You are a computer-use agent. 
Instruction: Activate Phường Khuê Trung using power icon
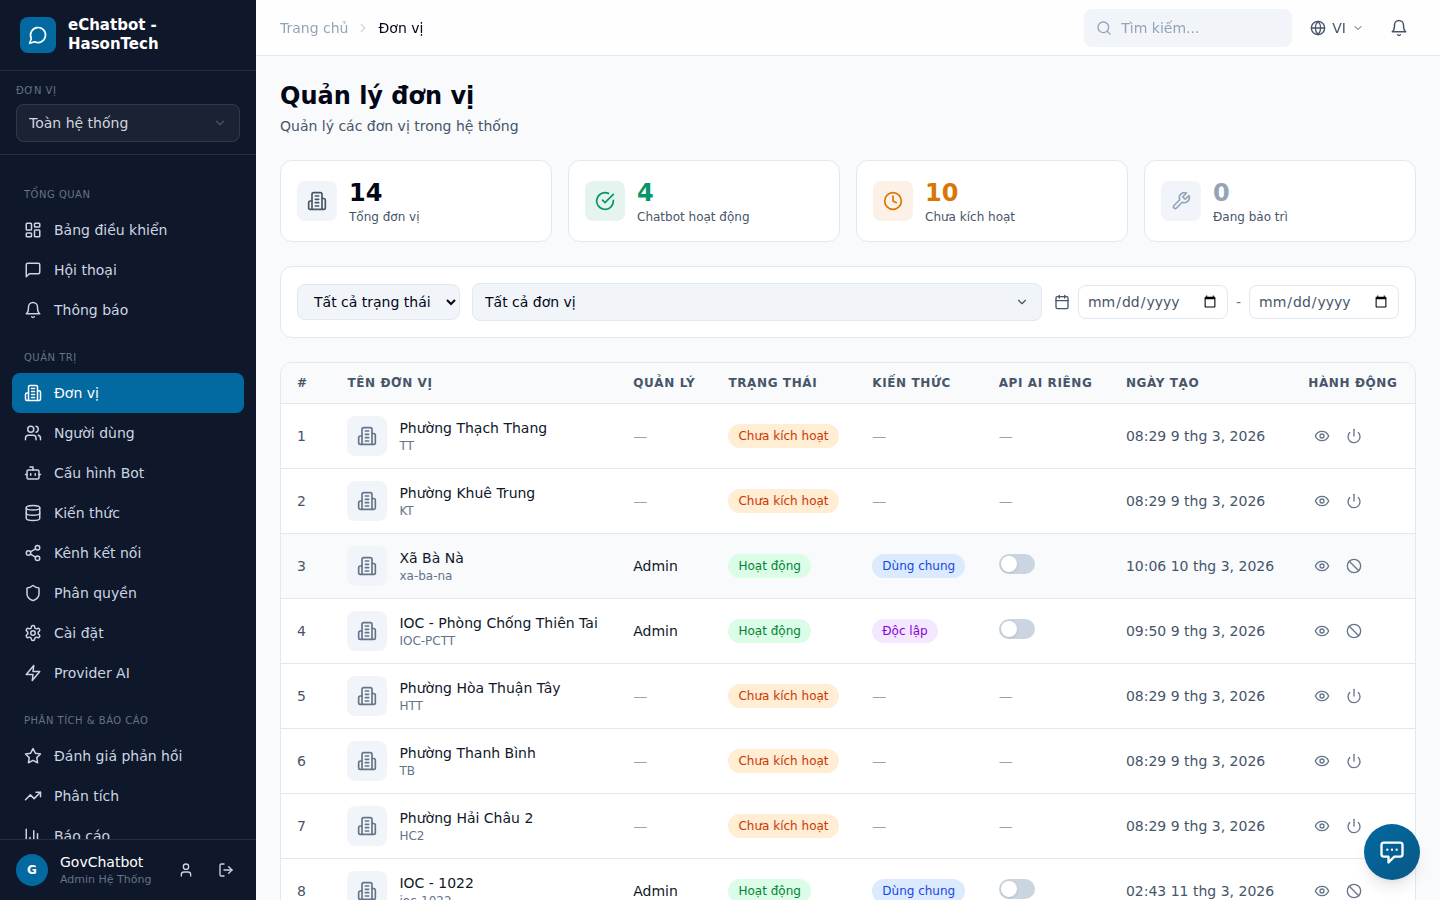click(1354, 501)
